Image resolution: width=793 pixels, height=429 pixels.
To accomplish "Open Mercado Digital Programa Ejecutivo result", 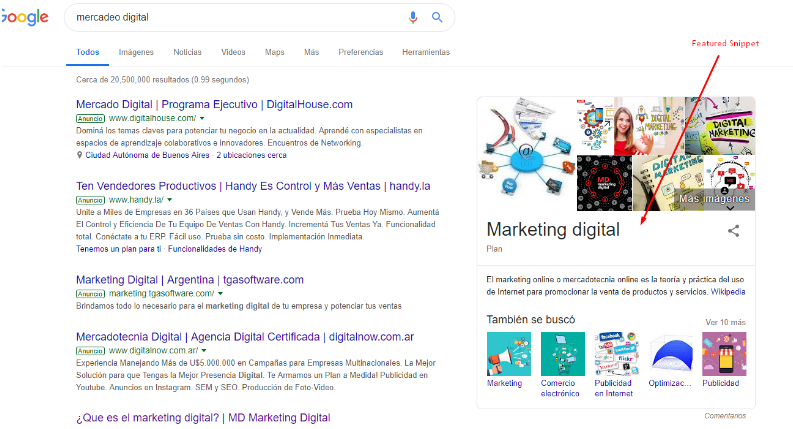I will click(214, 105).
